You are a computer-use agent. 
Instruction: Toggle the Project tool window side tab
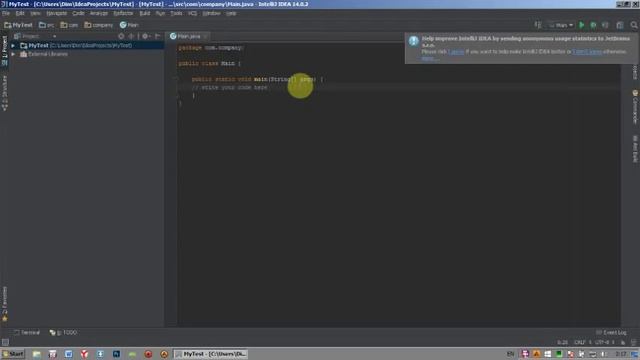[x=4, y=51]
